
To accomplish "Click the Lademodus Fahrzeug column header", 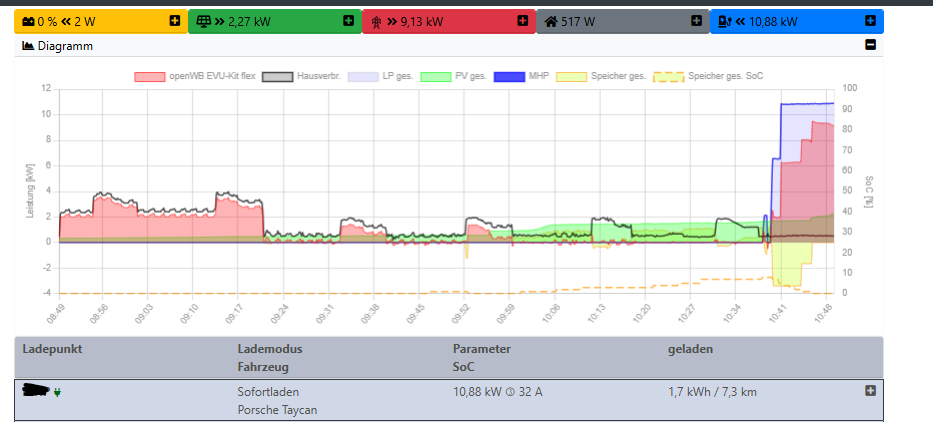I will [x=270, y=358].
